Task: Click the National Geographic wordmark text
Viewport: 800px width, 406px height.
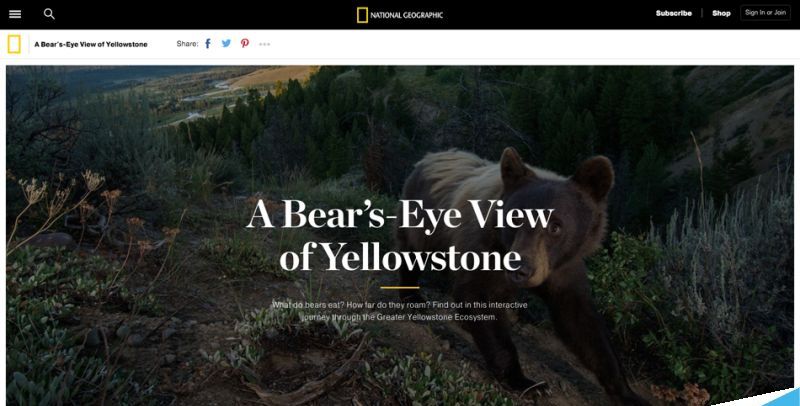Action: coord(407,15)
